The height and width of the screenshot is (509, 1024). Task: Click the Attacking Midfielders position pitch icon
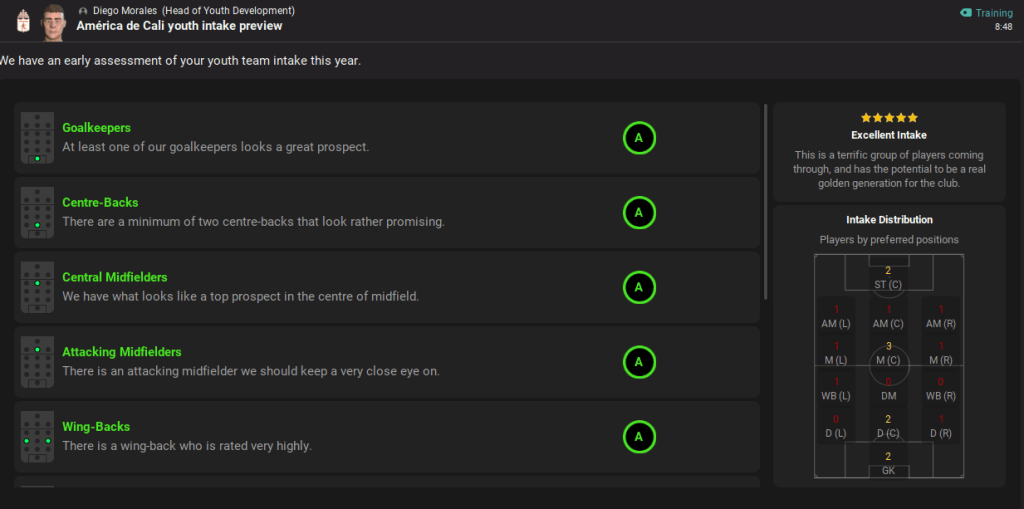[x=37, y=362]
